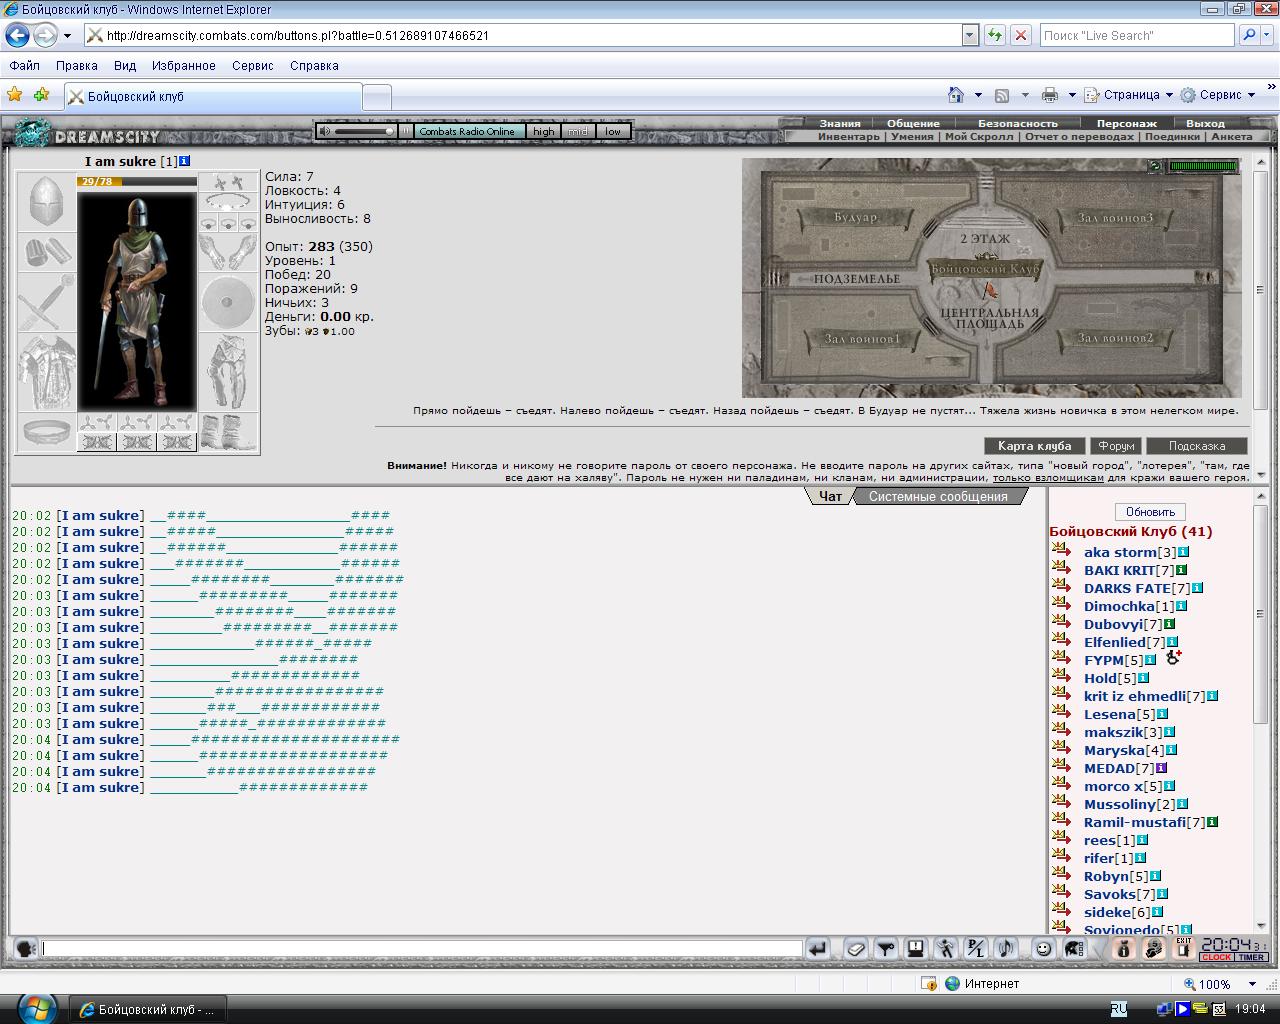Click the eraser clear chat icon
1280x1024 pixels.
tap(856, 949)
